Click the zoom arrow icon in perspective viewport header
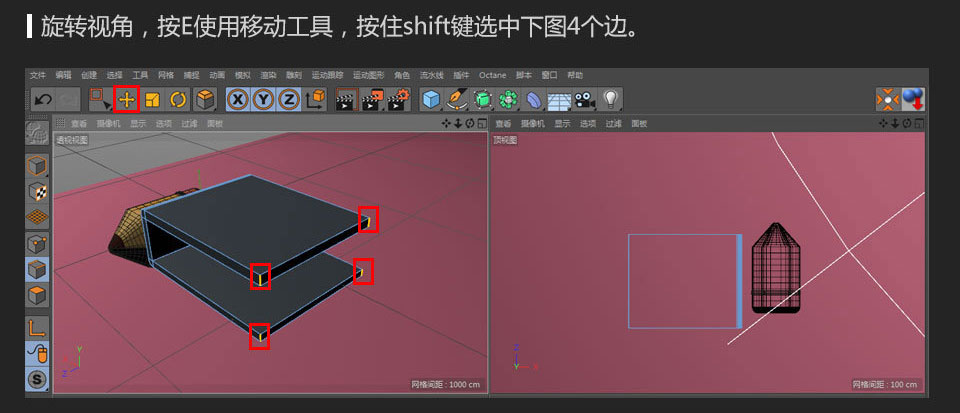This screenshot has width=960, height=413. (x=457, y=124)
